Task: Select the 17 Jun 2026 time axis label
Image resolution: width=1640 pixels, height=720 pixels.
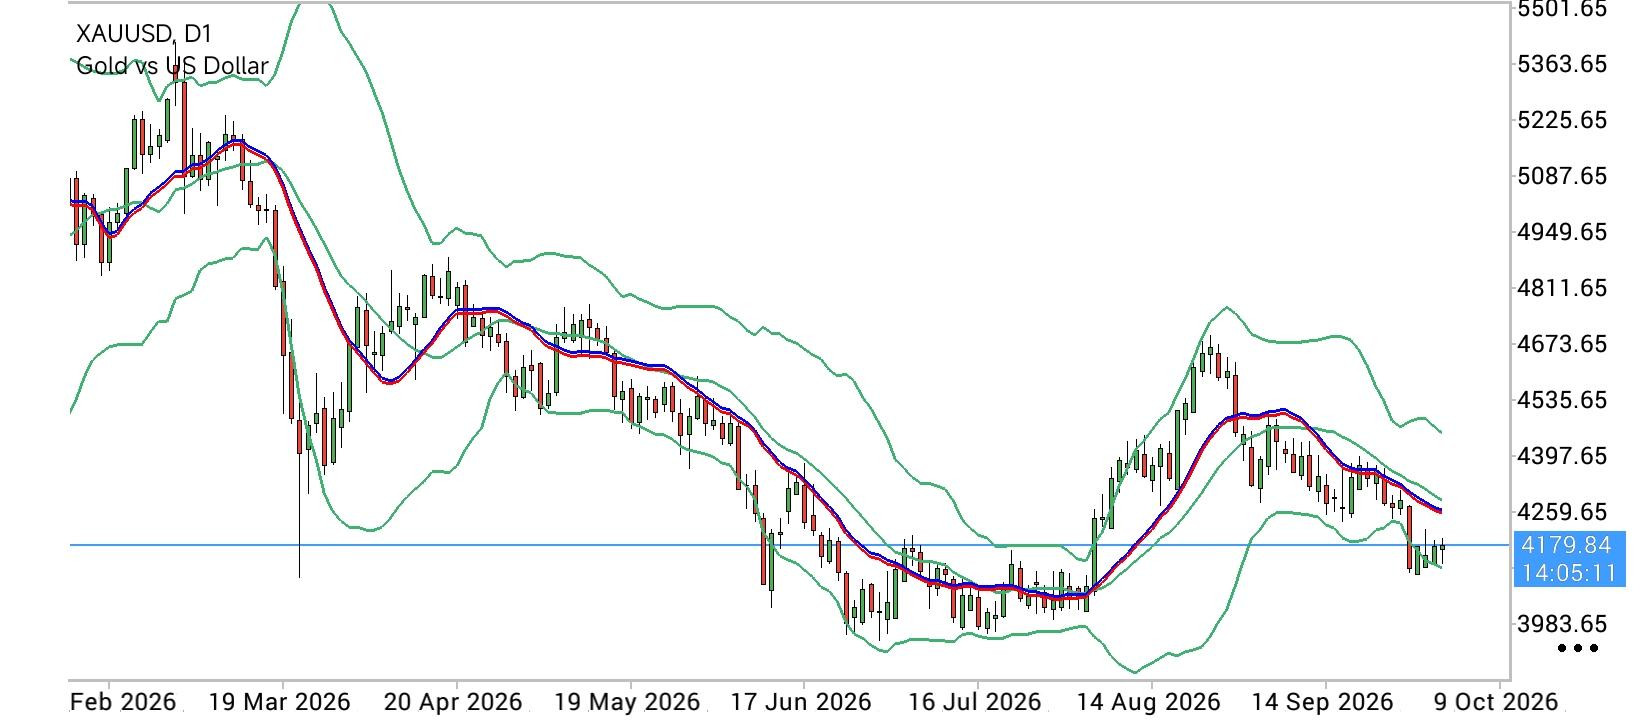Action: (x=803, y=701)
